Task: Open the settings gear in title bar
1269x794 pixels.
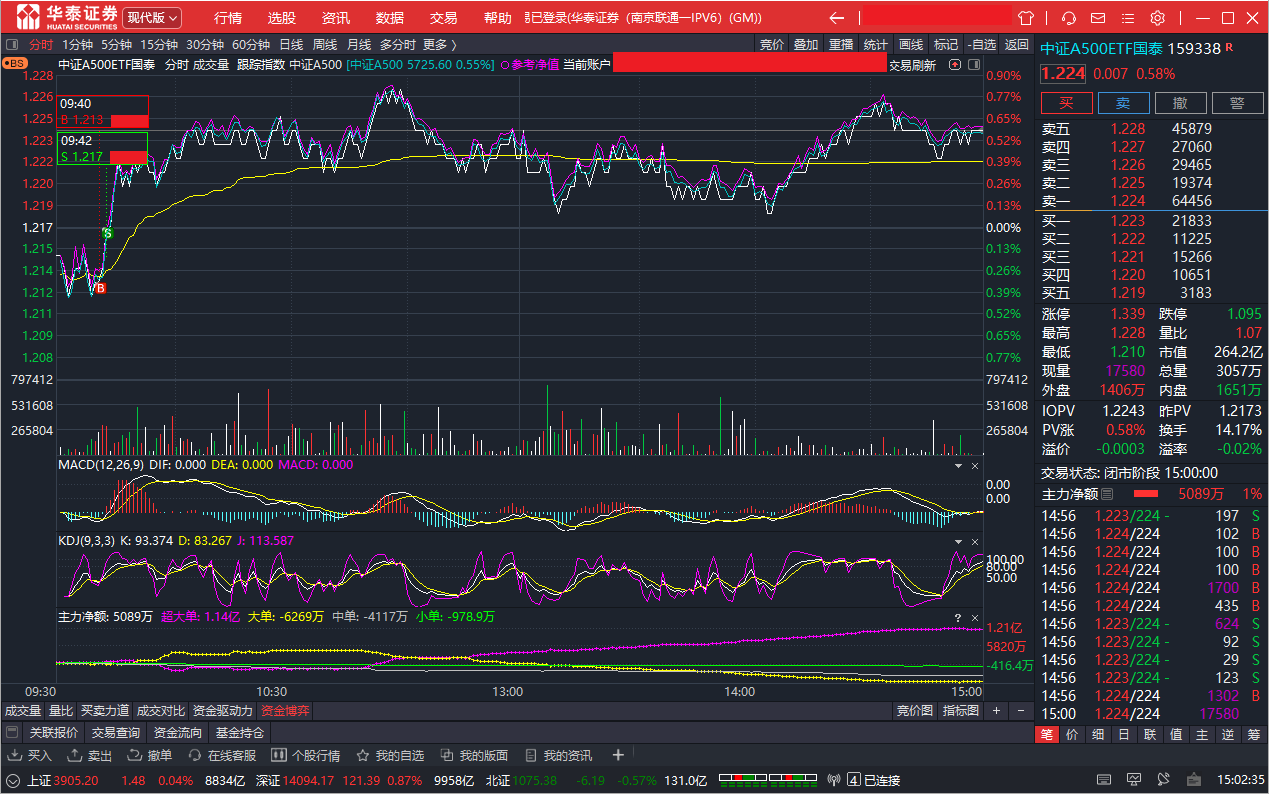Action: (x=1158, y=18)
